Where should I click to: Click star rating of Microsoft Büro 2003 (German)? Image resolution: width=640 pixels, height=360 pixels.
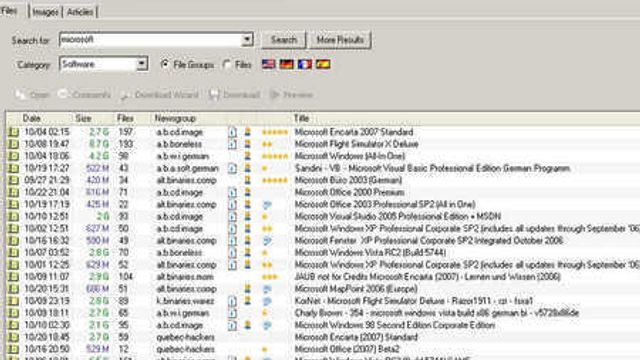click(x=275, y=180)
